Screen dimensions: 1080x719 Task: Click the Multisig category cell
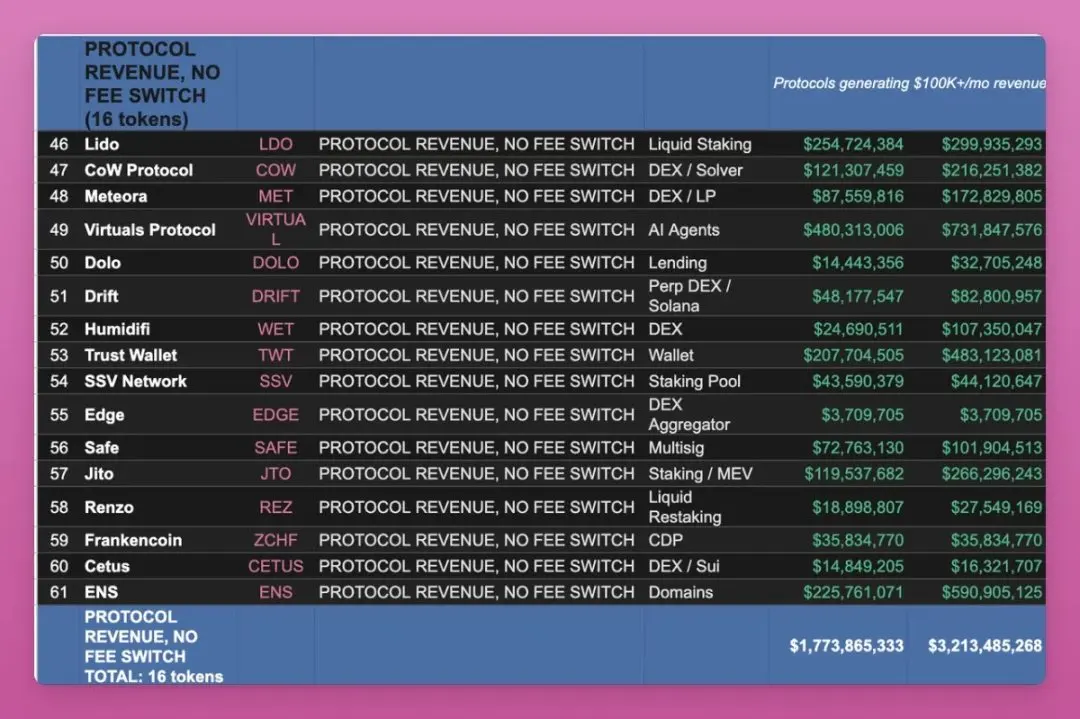pos(680,447)
